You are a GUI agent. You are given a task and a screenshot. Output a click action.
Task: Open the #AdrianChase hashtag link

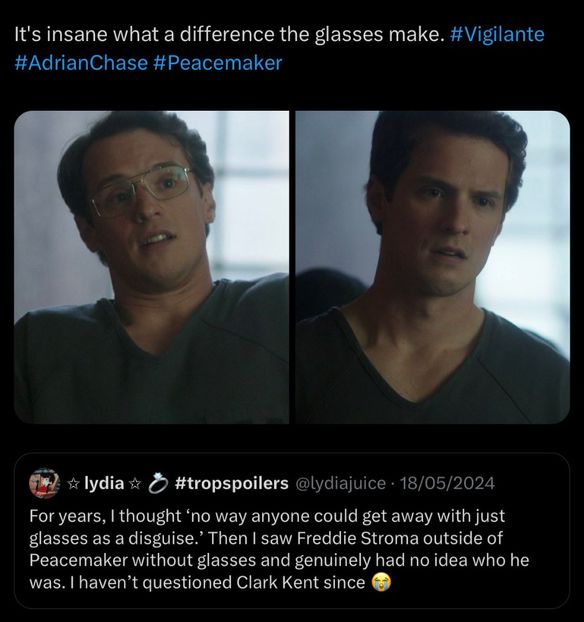pyautogui.click(x=81, y=63)
